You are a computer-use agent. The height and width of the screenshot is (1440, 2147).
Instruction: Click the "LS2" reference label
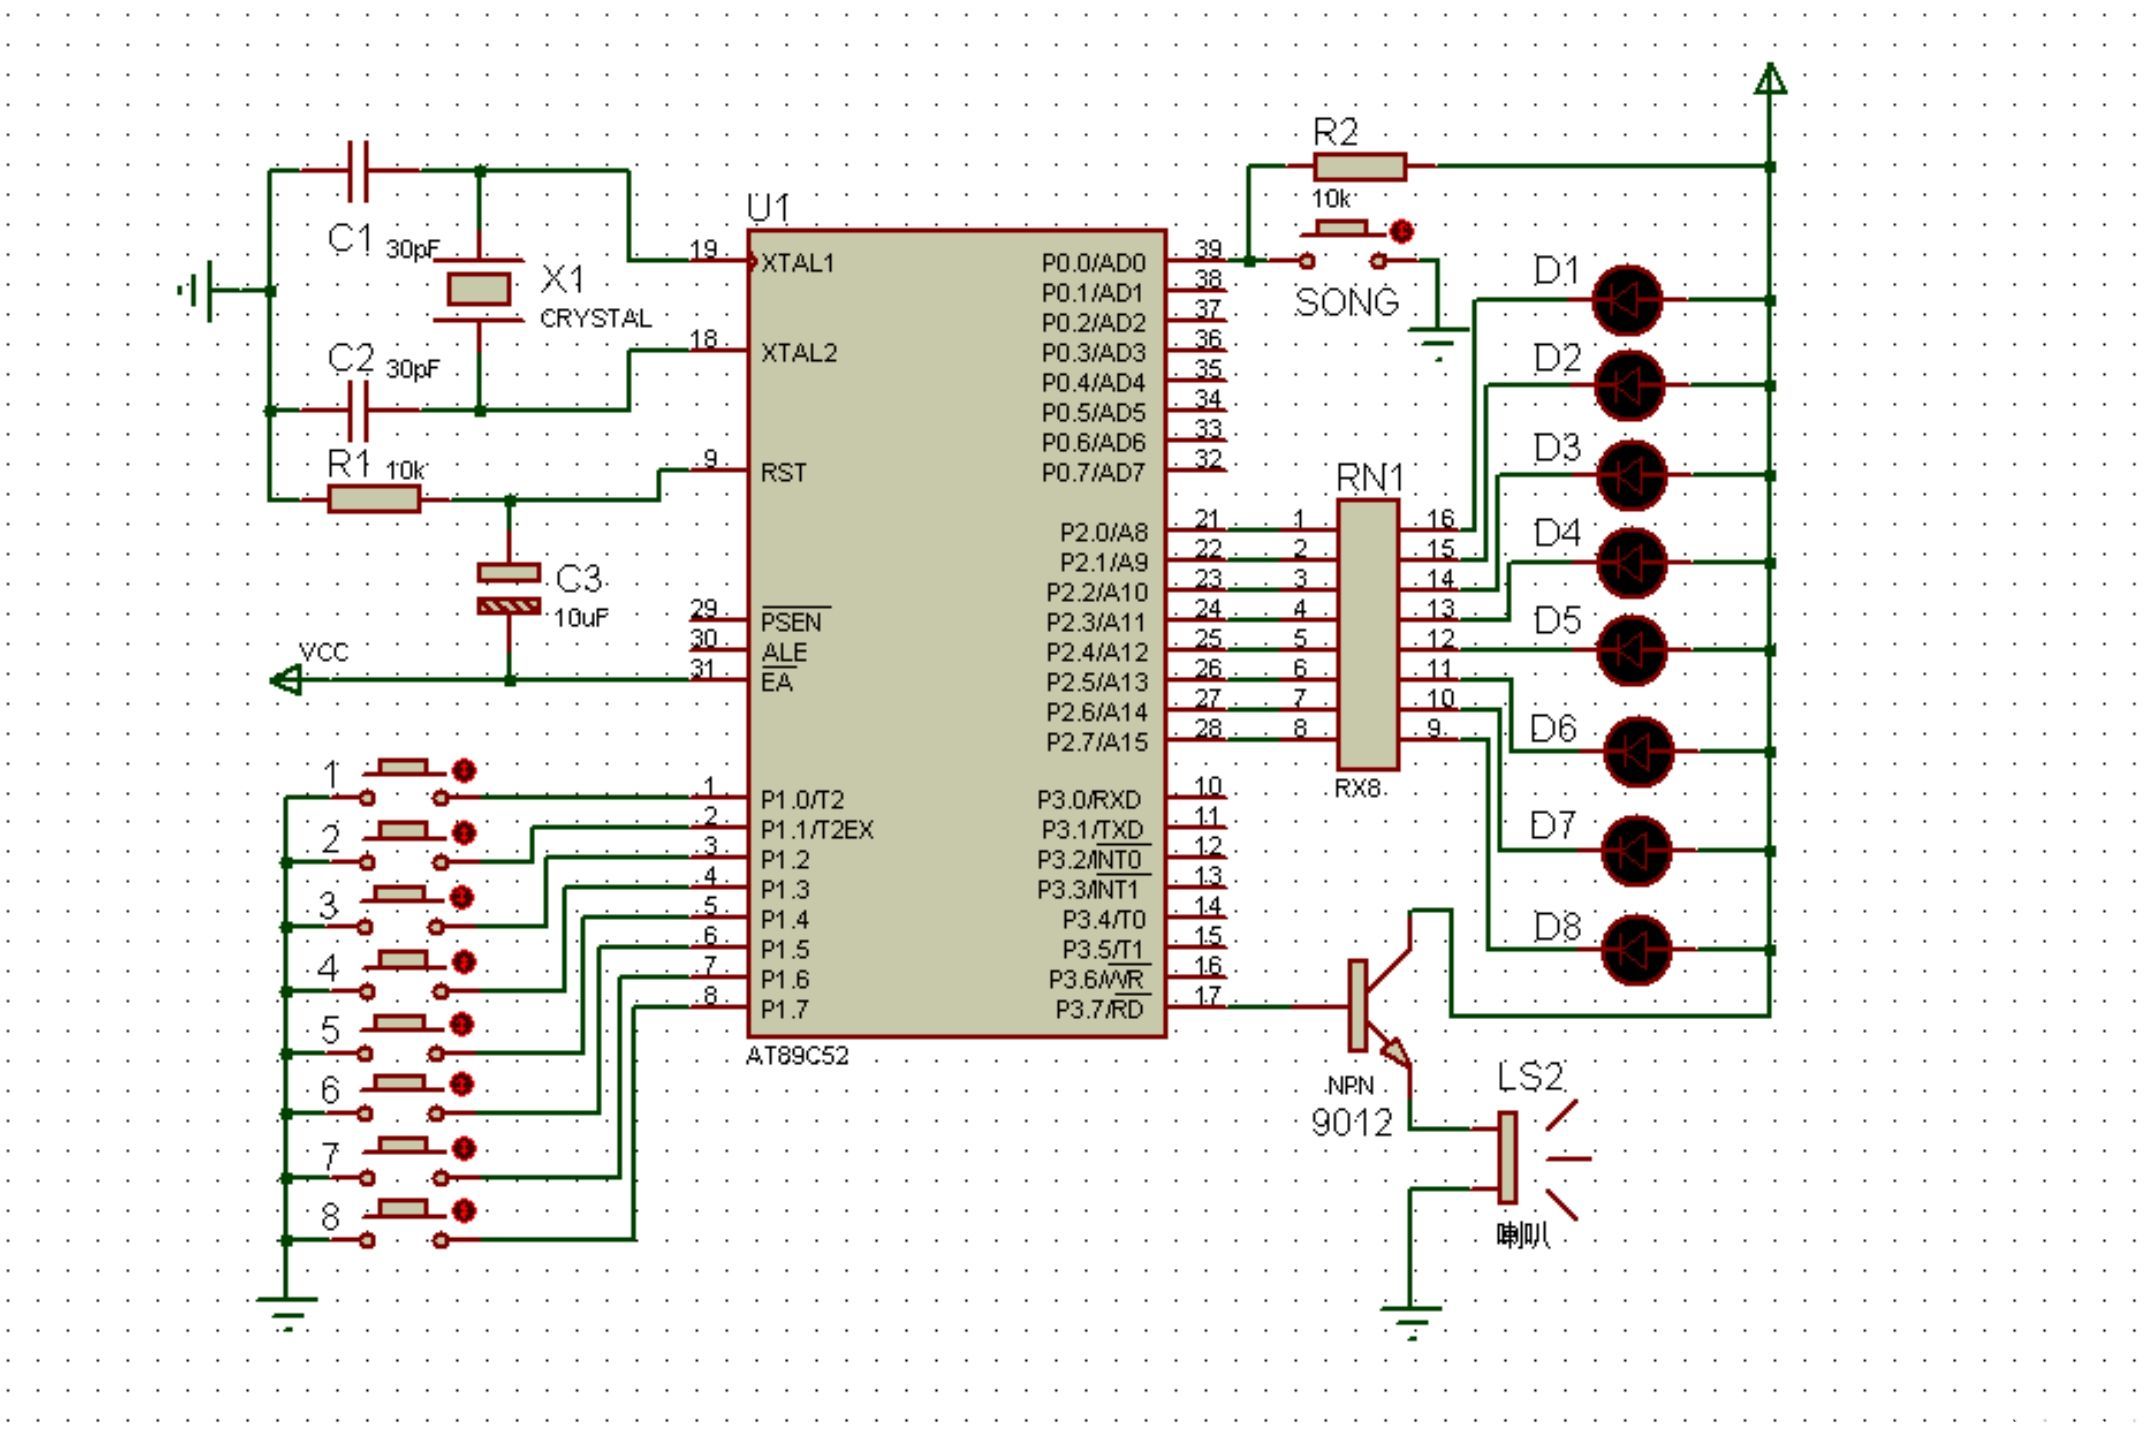point(1531,1077)
